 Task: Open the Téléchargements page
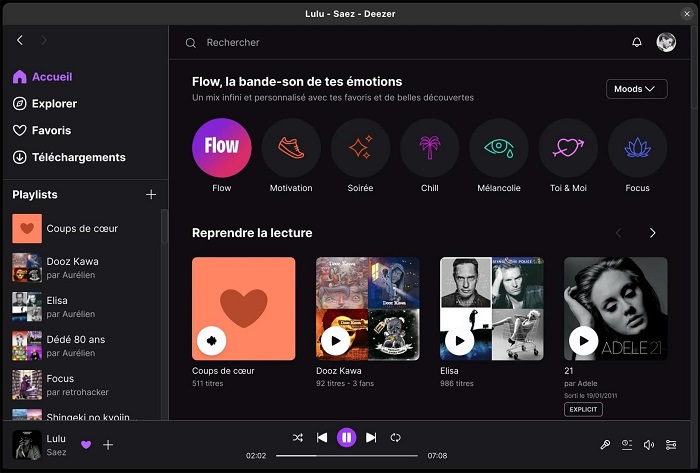point(69,157)
